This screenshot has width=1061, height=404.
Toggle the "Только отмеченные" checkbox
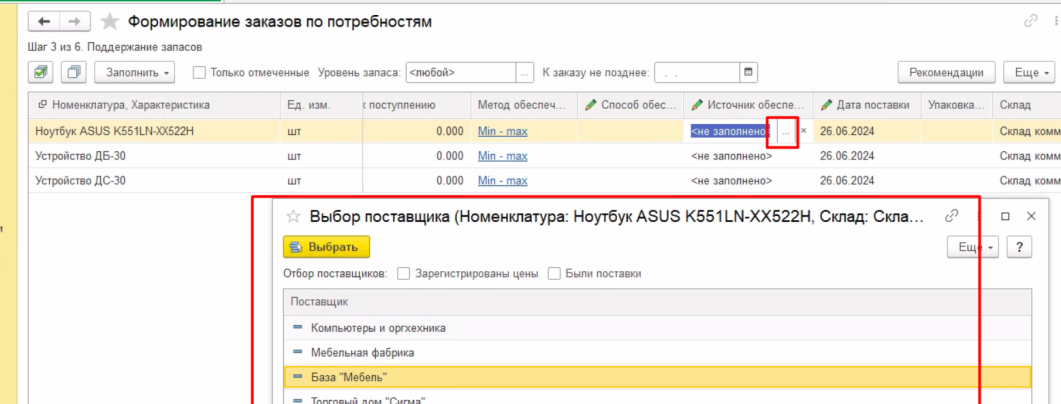(199, 72)
